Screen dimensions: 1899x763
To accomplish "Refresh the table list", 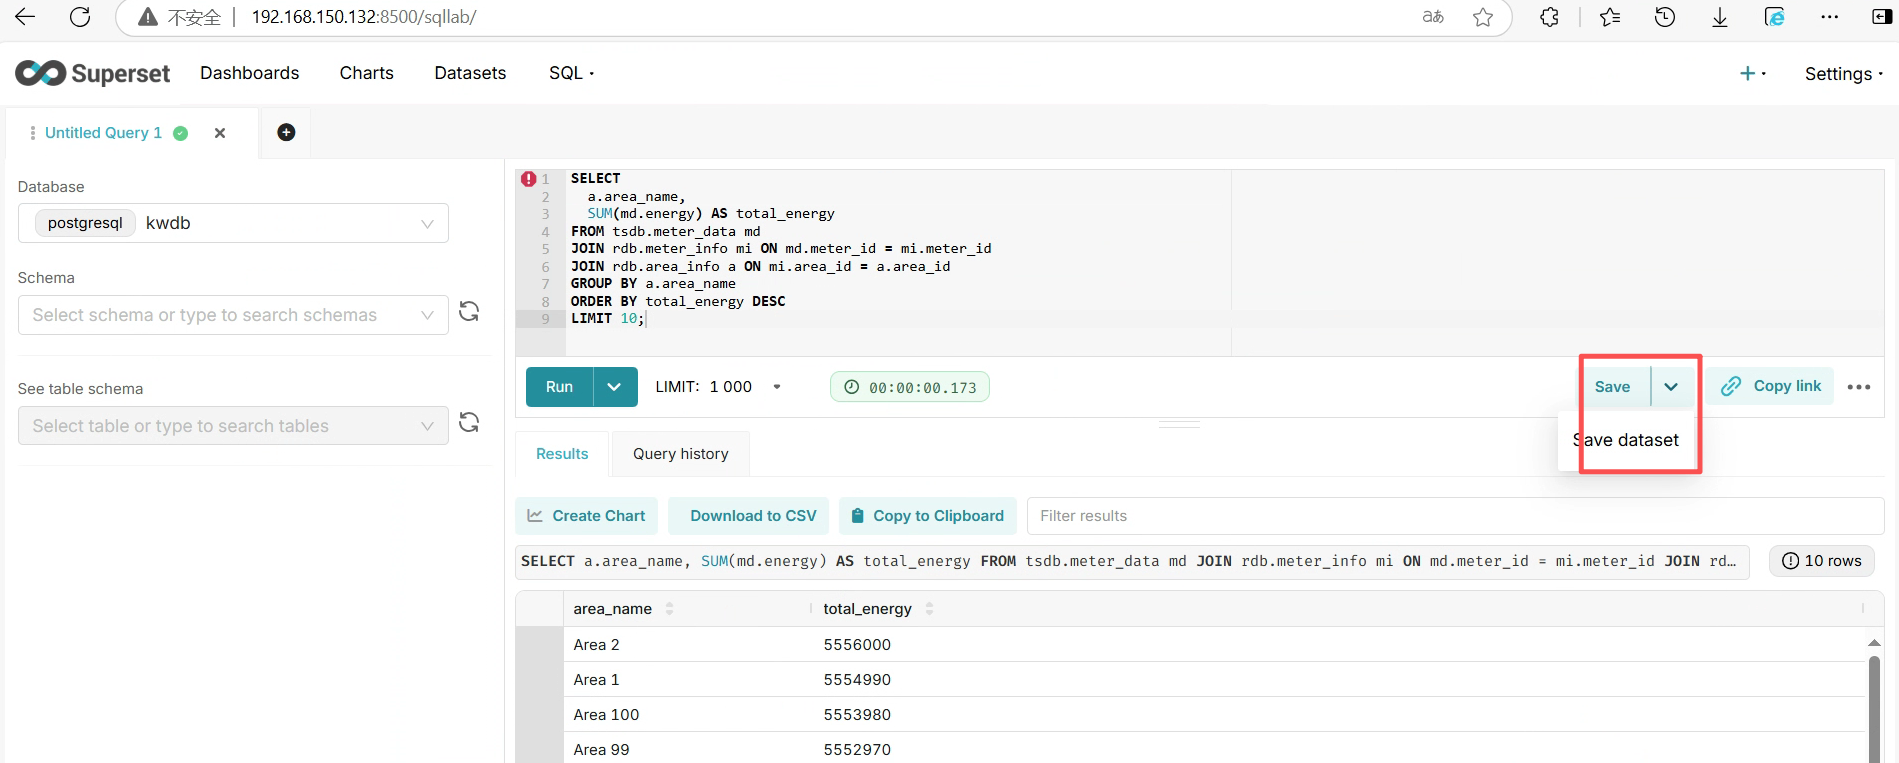I will (x=469, y=423).
